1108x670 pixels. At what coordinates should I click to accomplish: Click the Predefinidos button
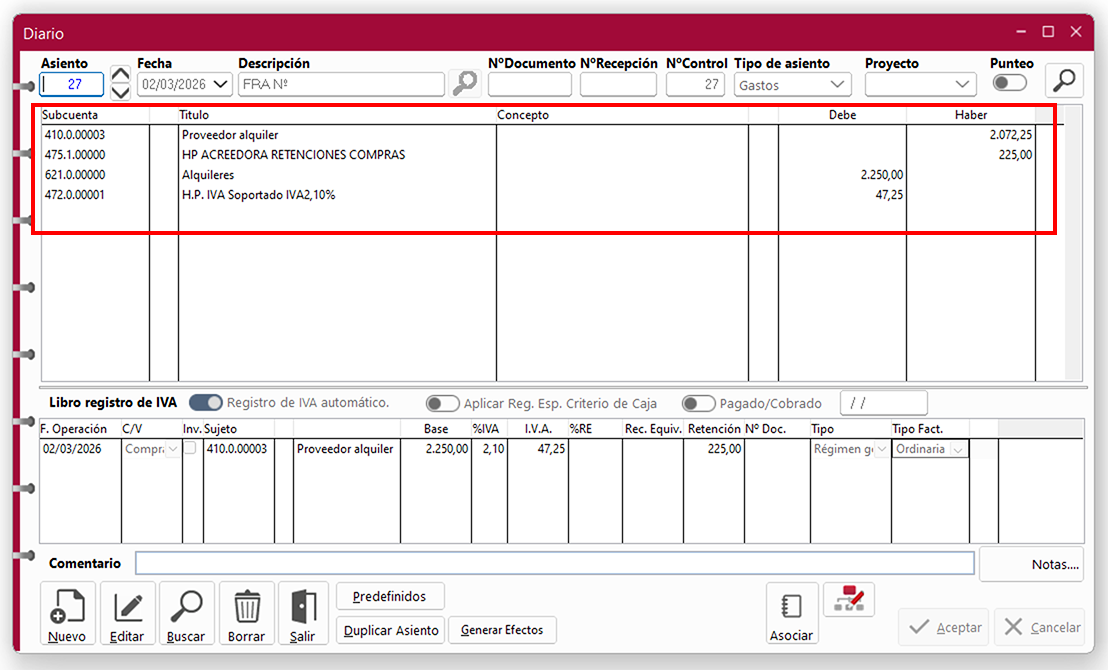(x=390, y=597)
